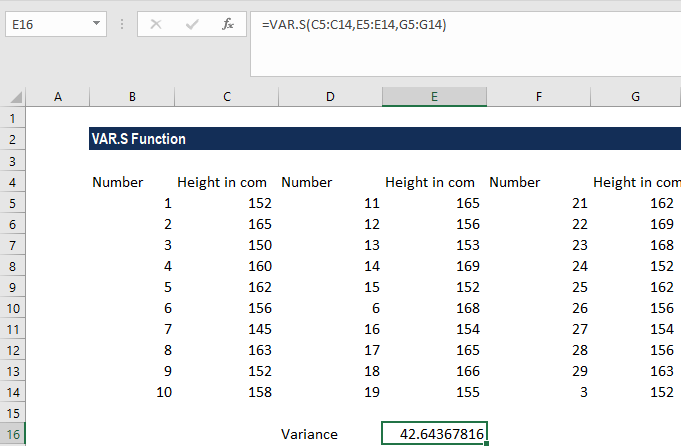Click cell F13 with number 29
This screenshot has width=681, height=446.
[539, 371]
